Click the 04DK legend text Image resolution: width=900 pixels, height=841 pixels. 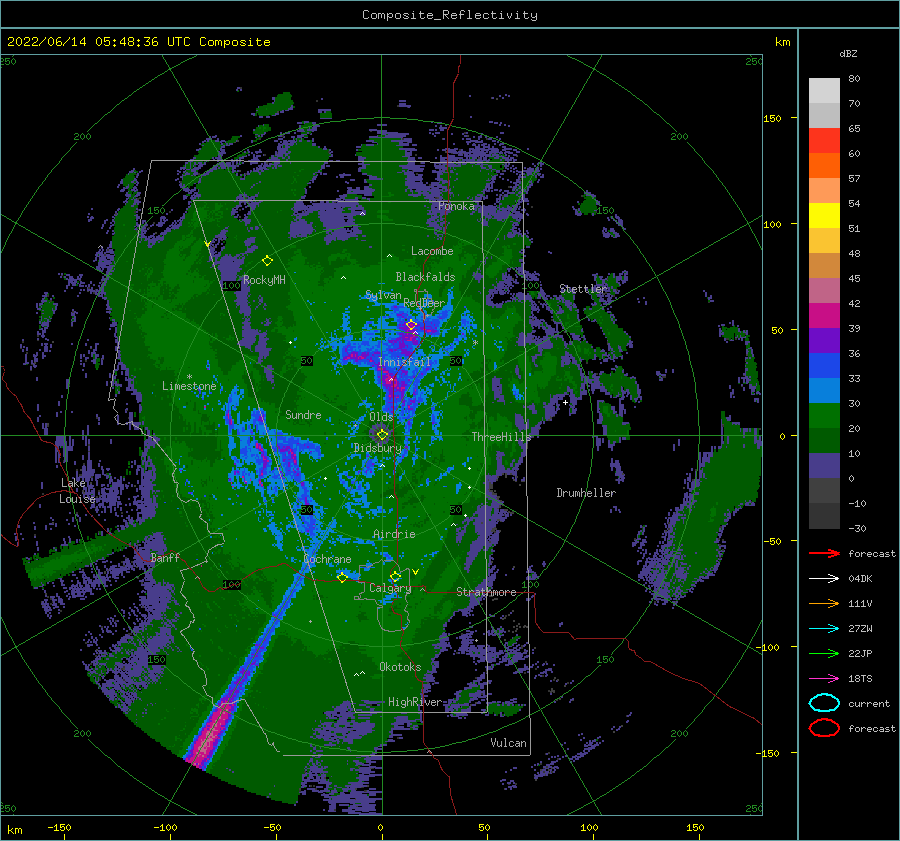[860, 579]
